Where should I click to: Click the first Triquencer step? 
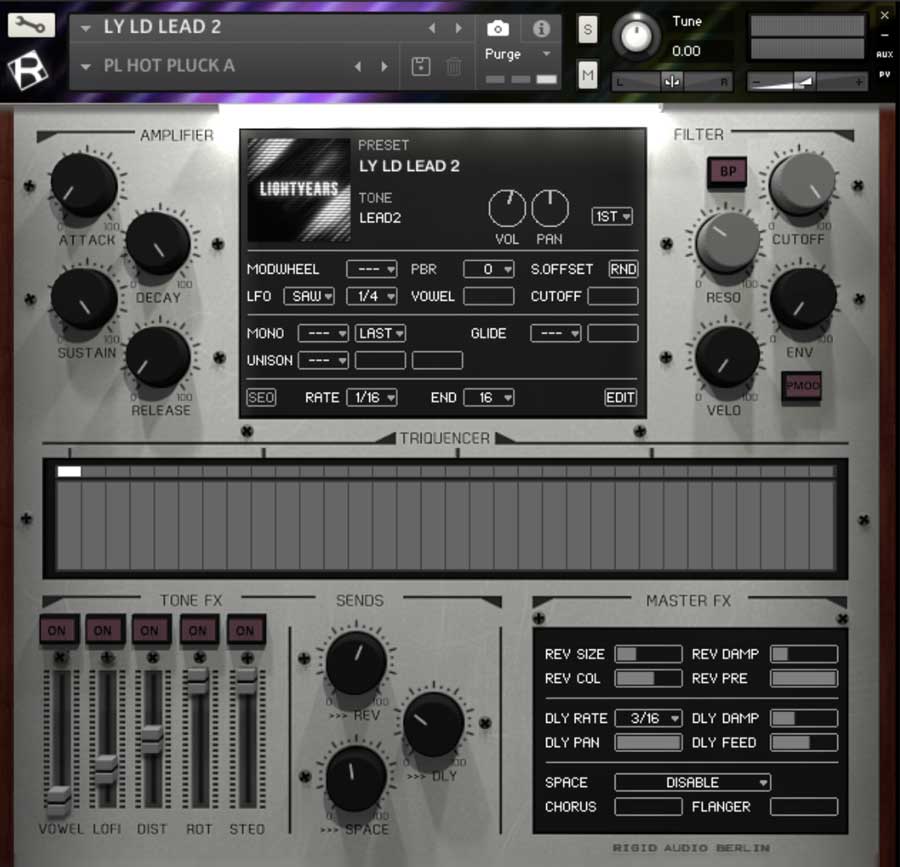tap(69, 472)
